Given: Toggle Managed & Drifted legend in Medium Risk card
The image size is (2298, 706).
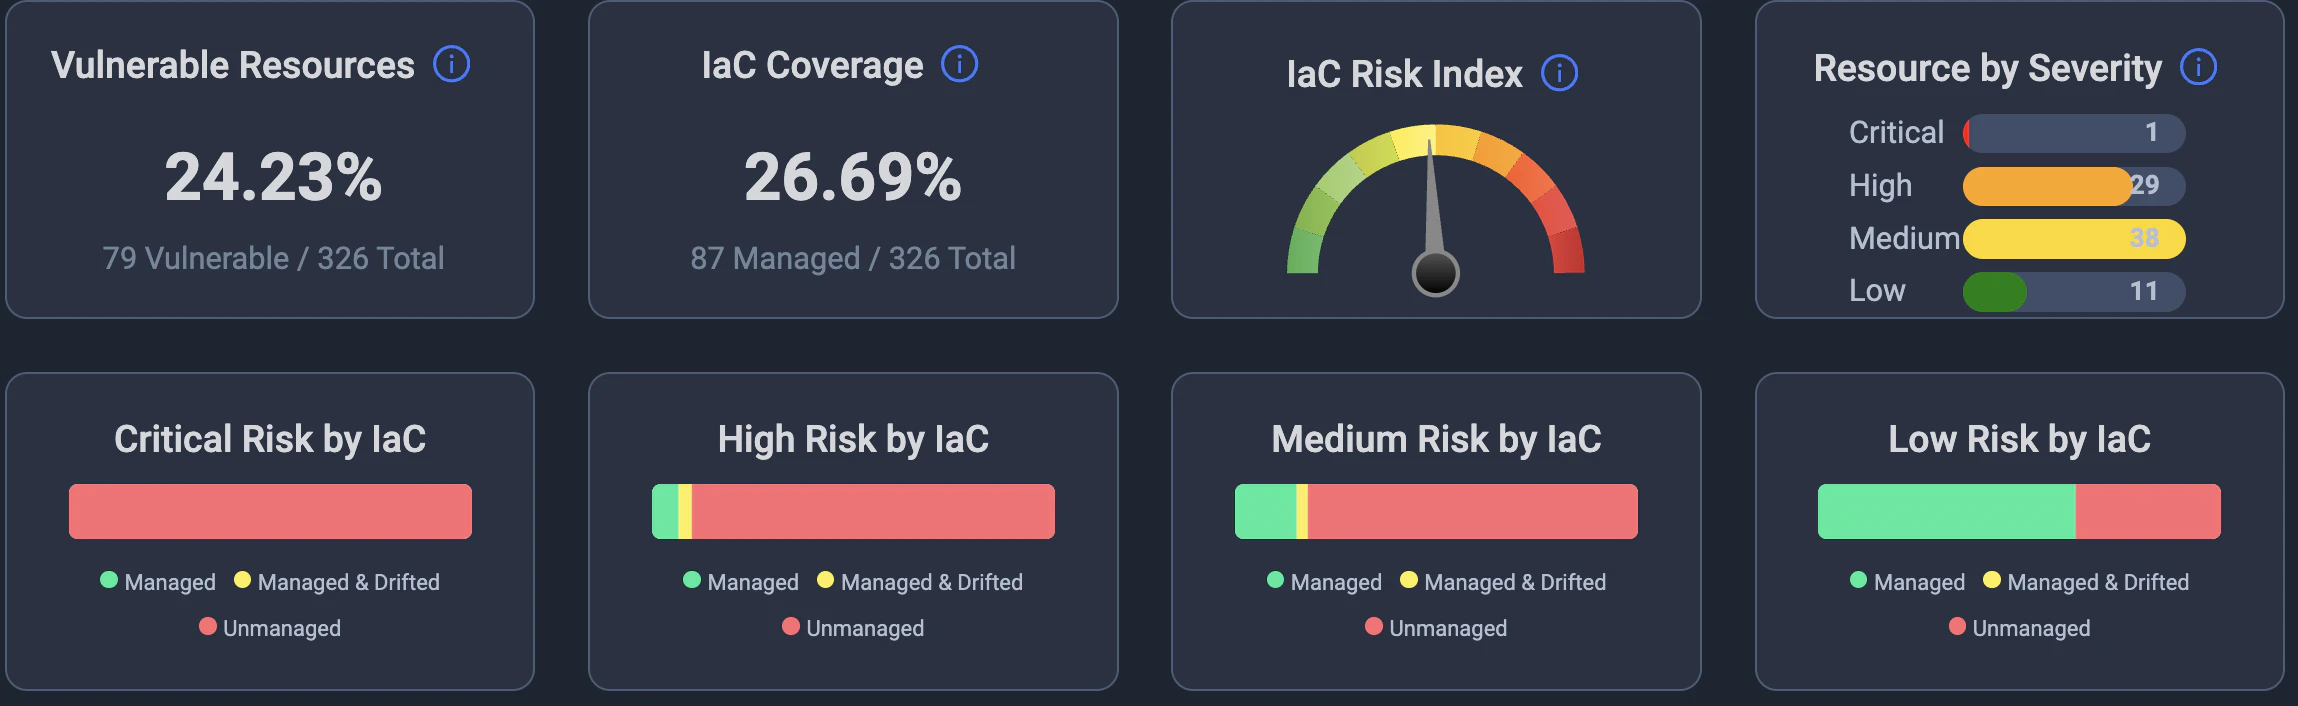Looking at the screenshot, I should click(1503, 582).
